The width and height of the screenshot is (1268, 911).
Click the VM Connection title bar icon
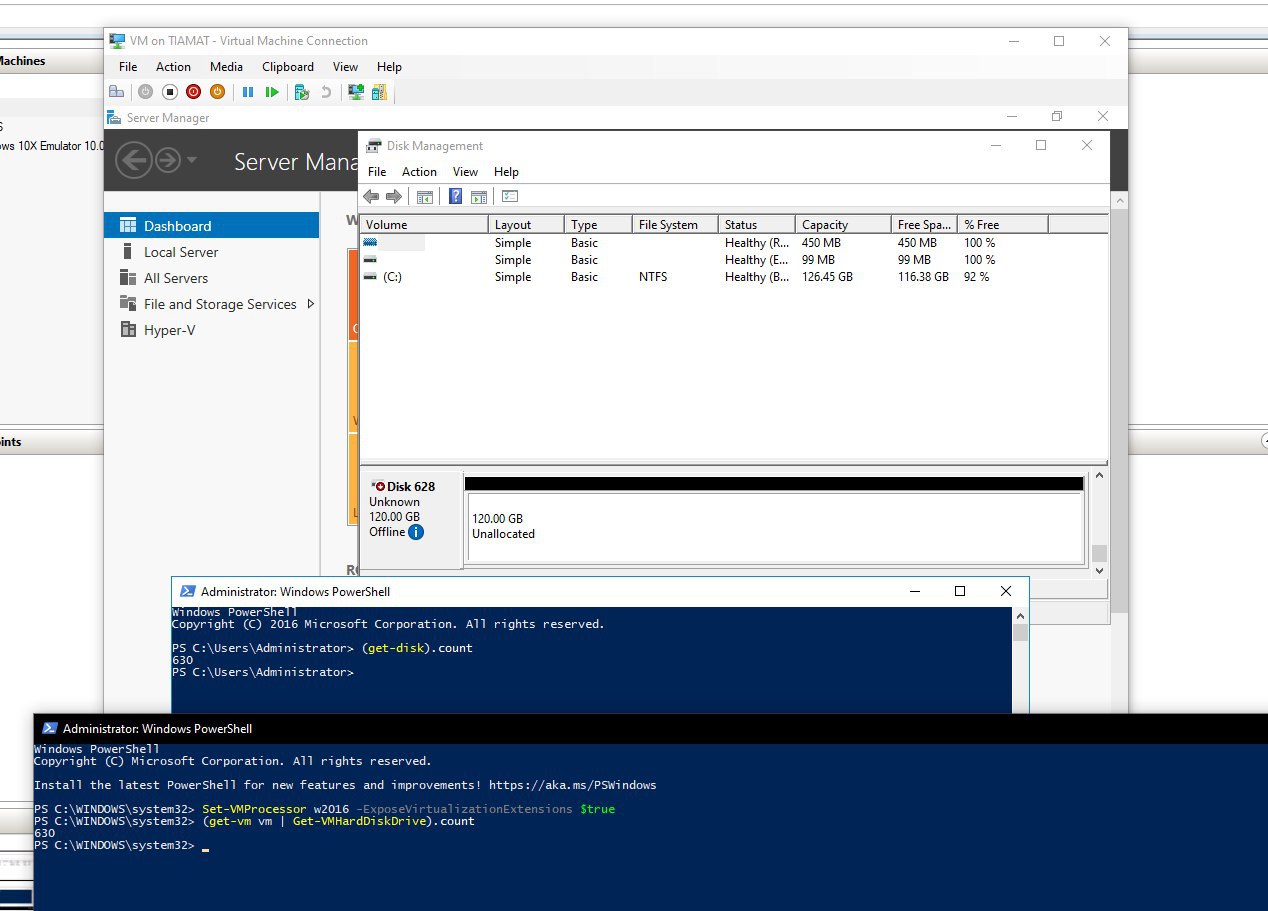tap(116, 41)
